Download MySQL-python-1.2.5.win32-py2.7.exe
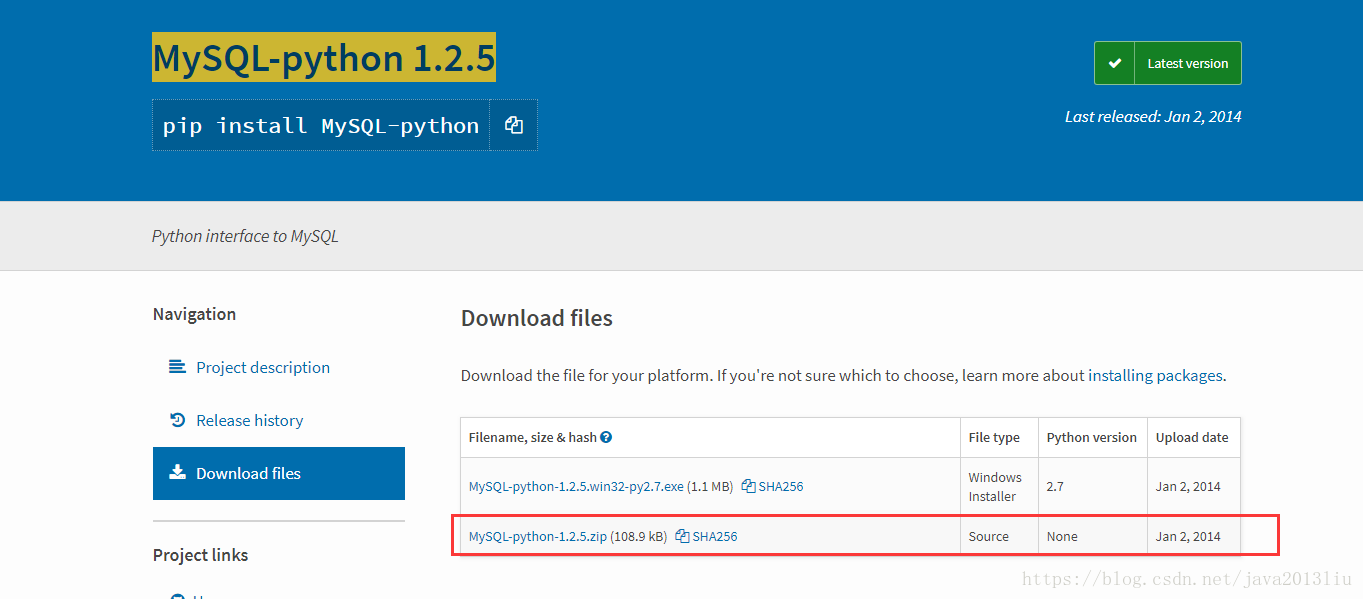 [x=576, y=487]
